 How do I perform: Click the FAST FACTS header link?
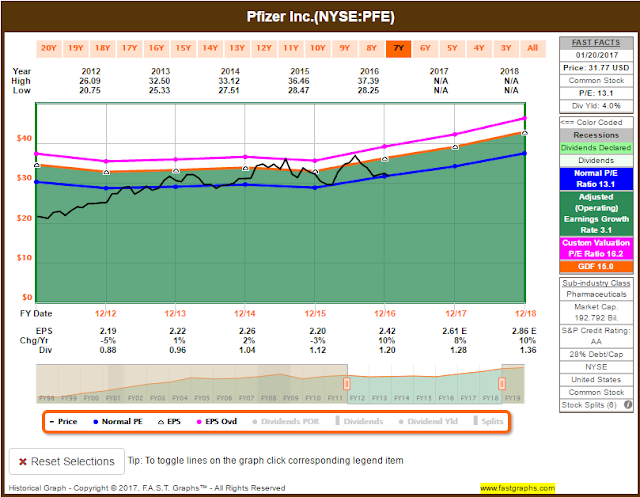click(596, 42)
